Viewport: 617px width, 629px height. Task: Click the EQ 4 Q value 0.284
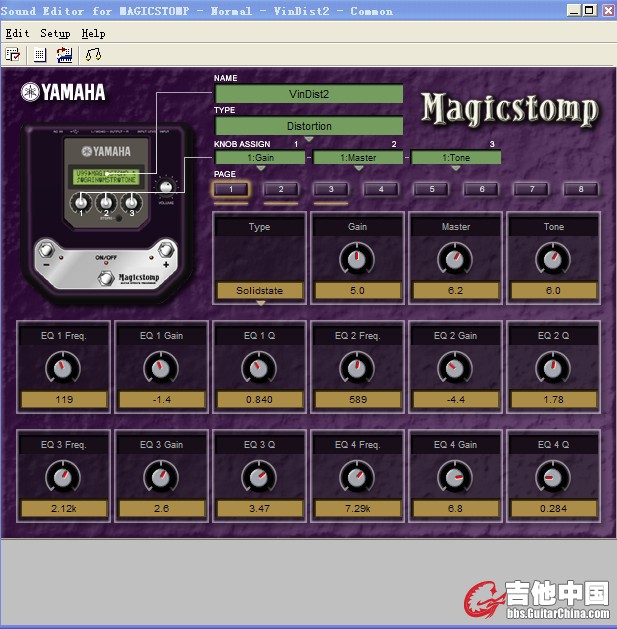[x=554, y=509]
